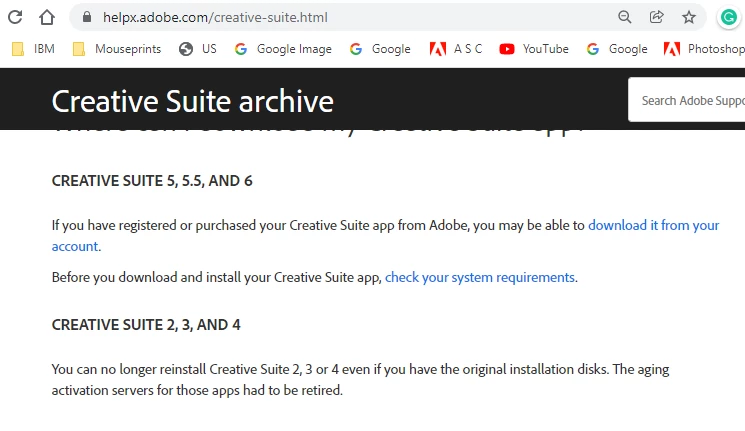Reload the page with the refresh icon
745x431 pixels.
15,17
